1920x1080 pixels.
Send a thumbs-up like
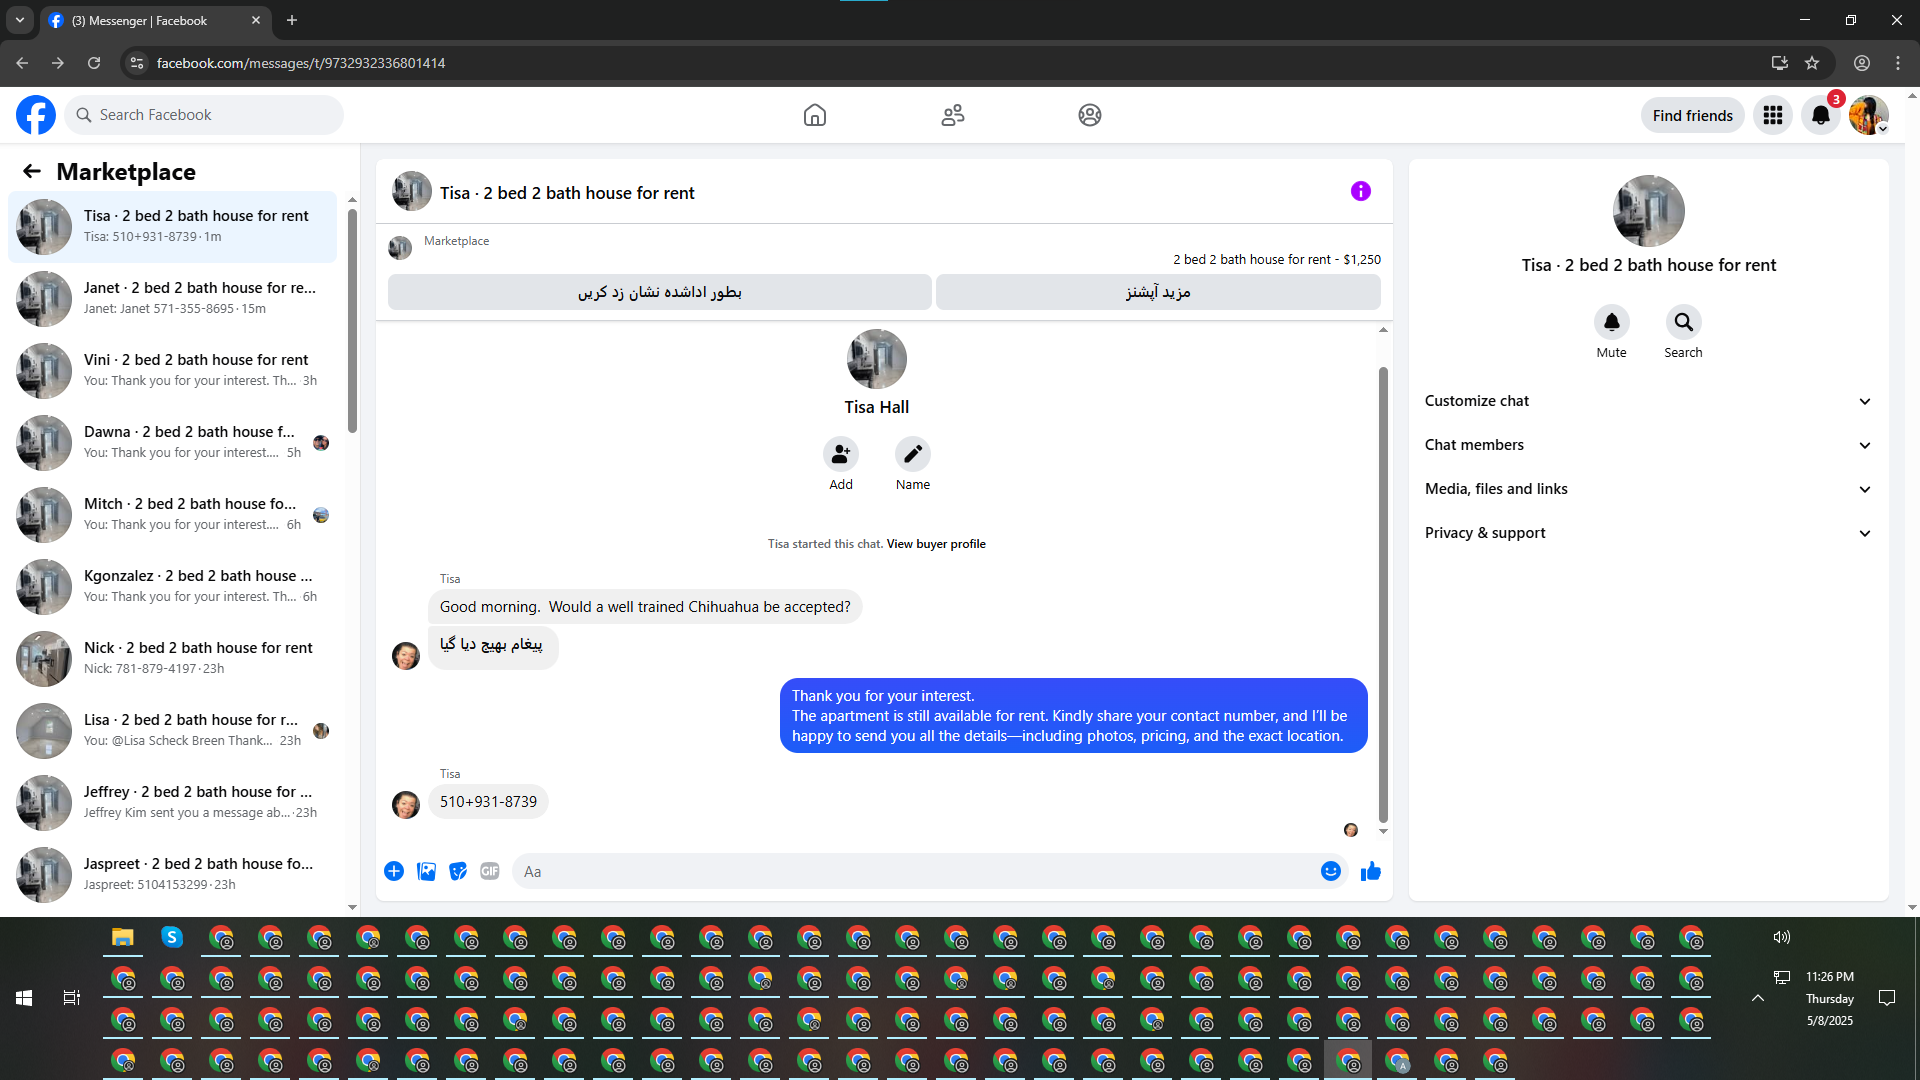pyautogui.click(x=1371, y=871)
